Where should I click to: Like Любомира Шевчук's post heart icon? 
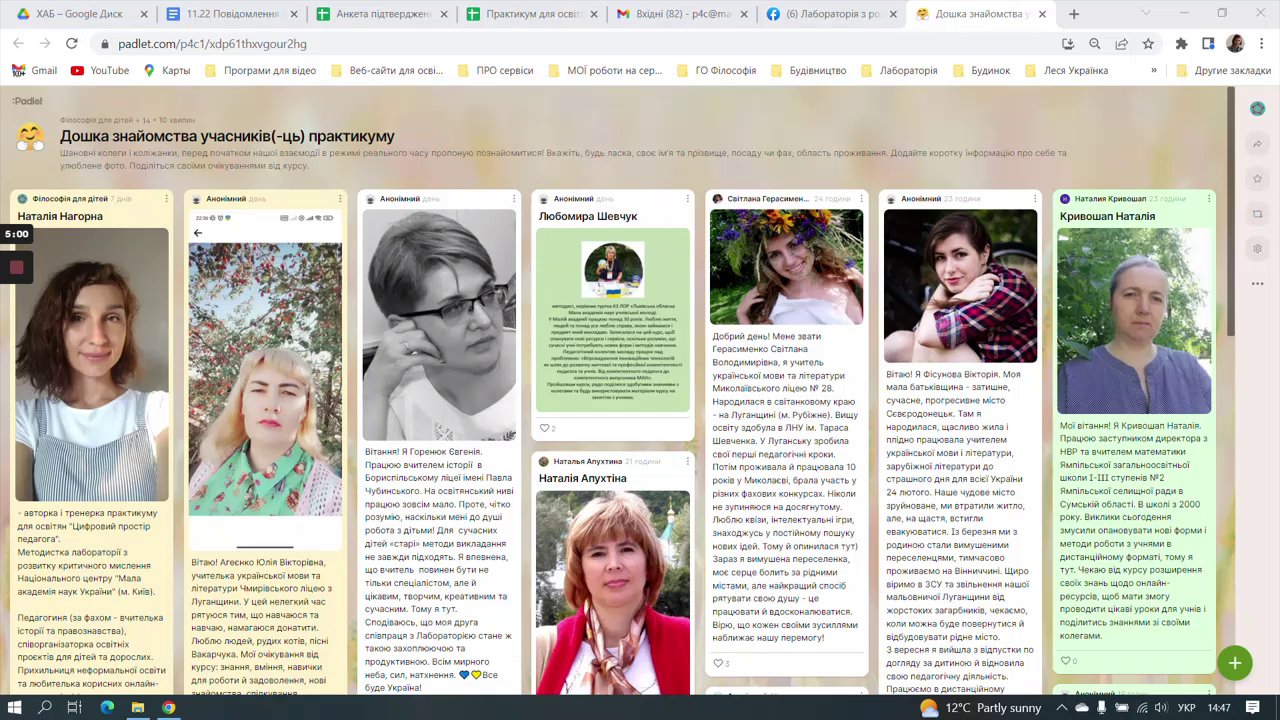coord(545,428)
